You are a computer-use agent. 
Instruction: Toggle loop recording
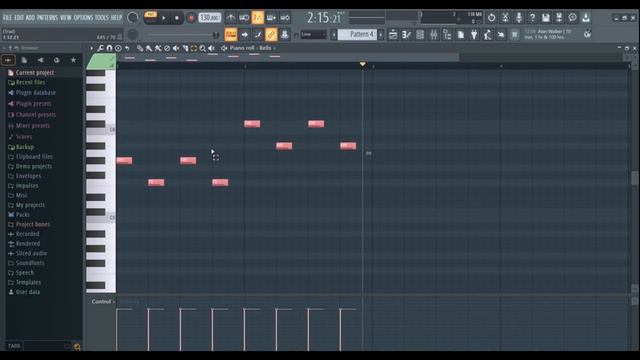coord(285,18)
